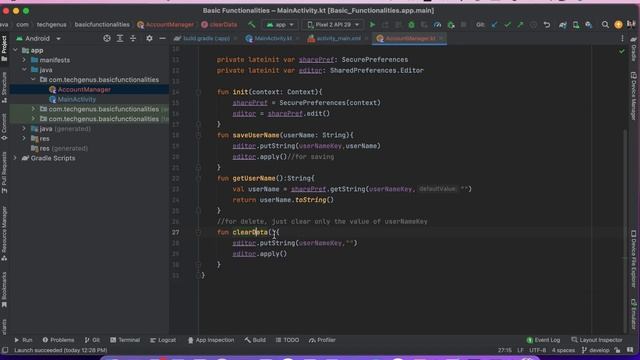Collapse the java folder arrow
The width and height of the screenshot is (640, 360).
pos(24,70)
